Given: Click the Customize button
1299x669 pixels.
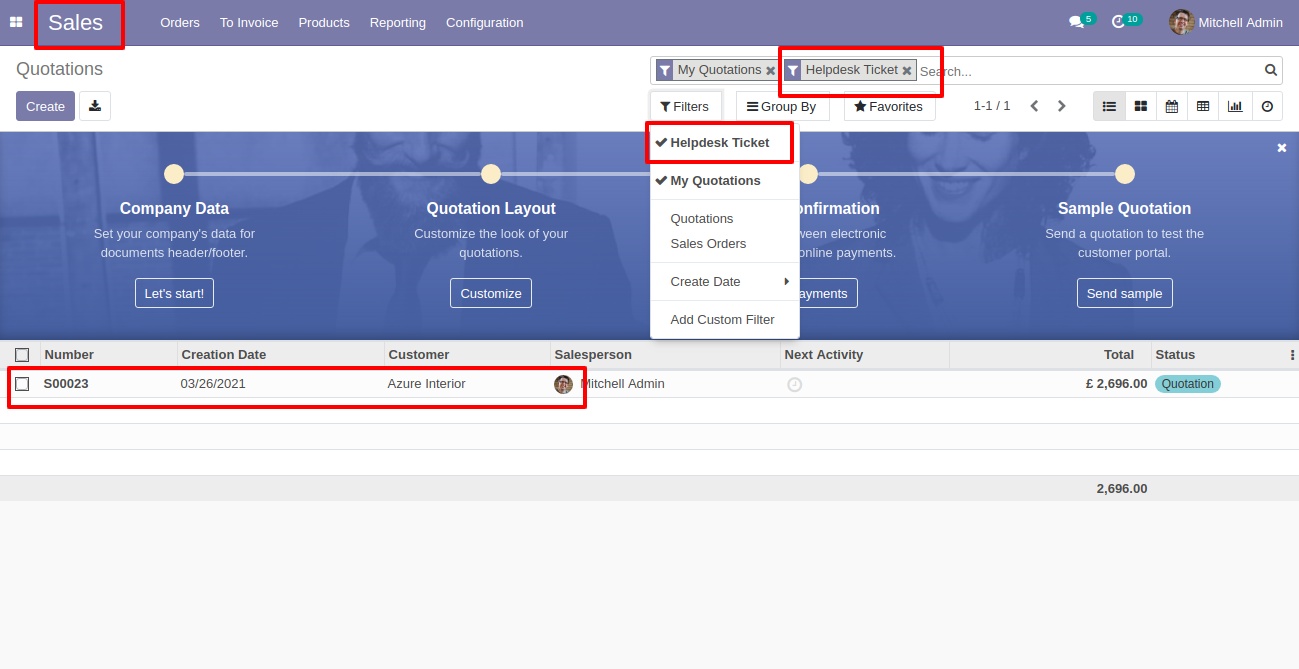Looking at the screenshot, I should point(491,293).
